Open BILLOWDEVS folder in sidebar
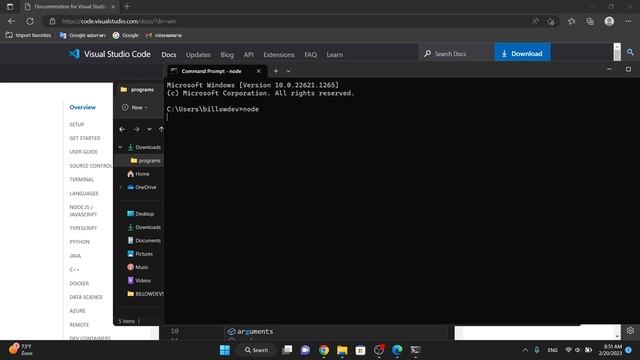Viewport: 640px width, 360px height. (x=145, y=293)
